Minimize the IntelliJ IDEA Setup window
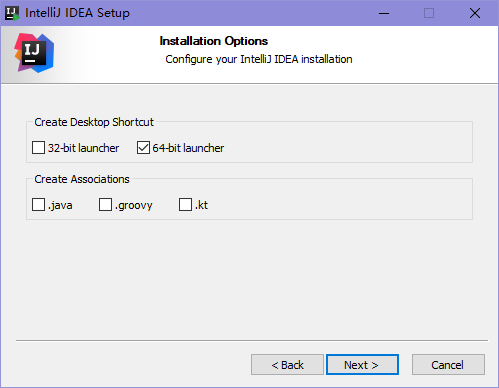This screenshot has height=388, width=499. point(384,13)
